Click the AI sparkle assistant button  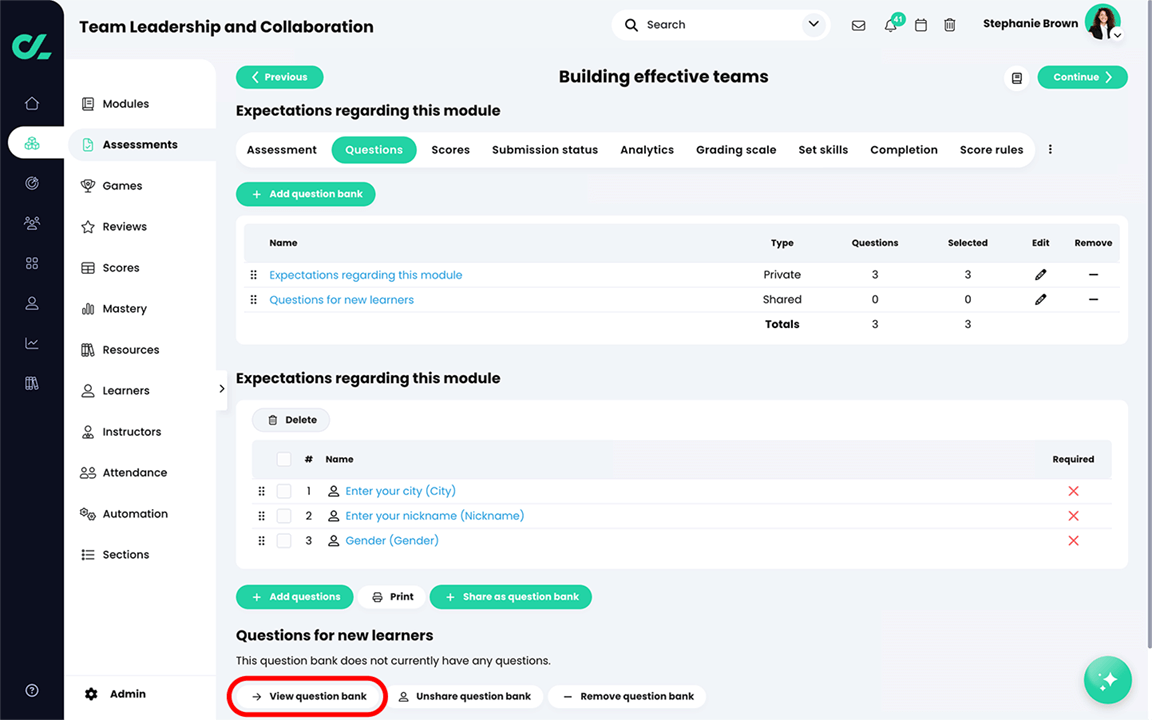(1107, 680)
